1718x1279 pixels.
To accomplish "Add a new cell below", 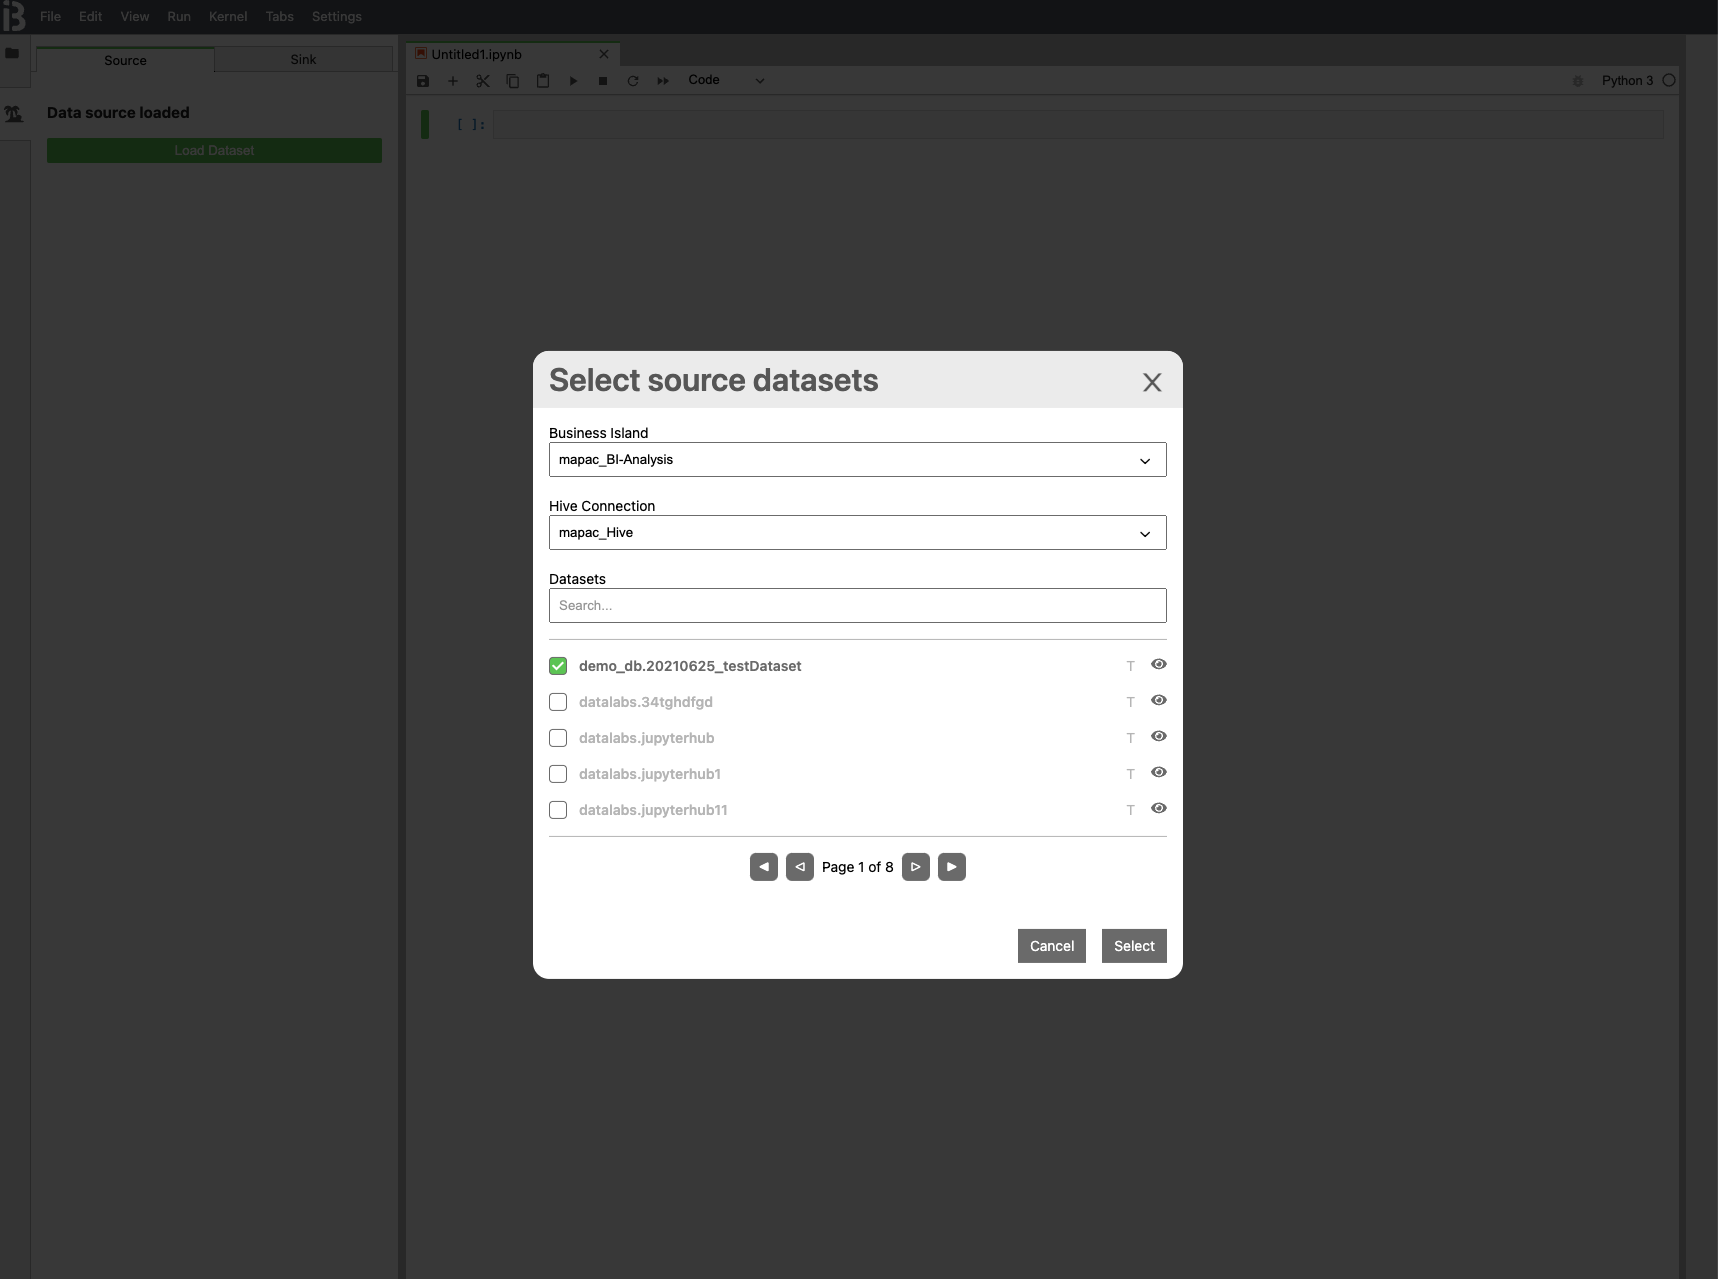I will point(453,81).
